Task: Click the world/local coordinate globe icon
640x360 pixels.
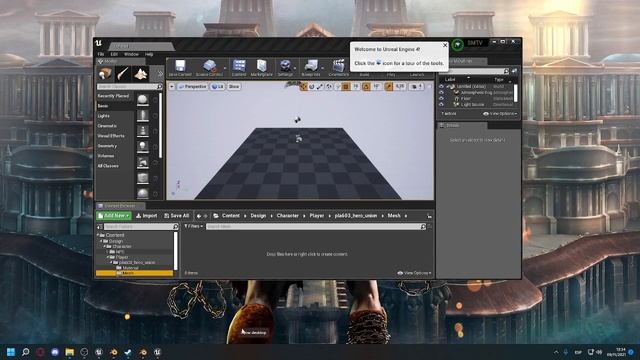Action: (329, 87)
